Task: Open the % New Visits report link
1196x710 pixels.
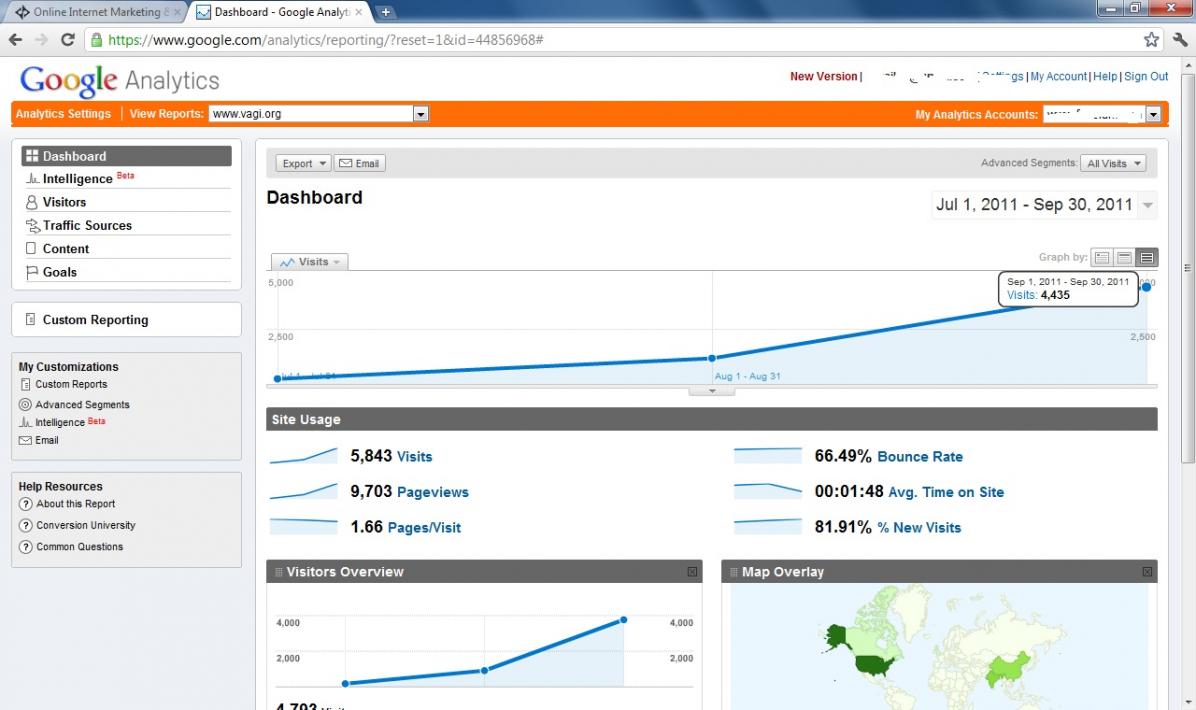Action: [x=919, y=527]
